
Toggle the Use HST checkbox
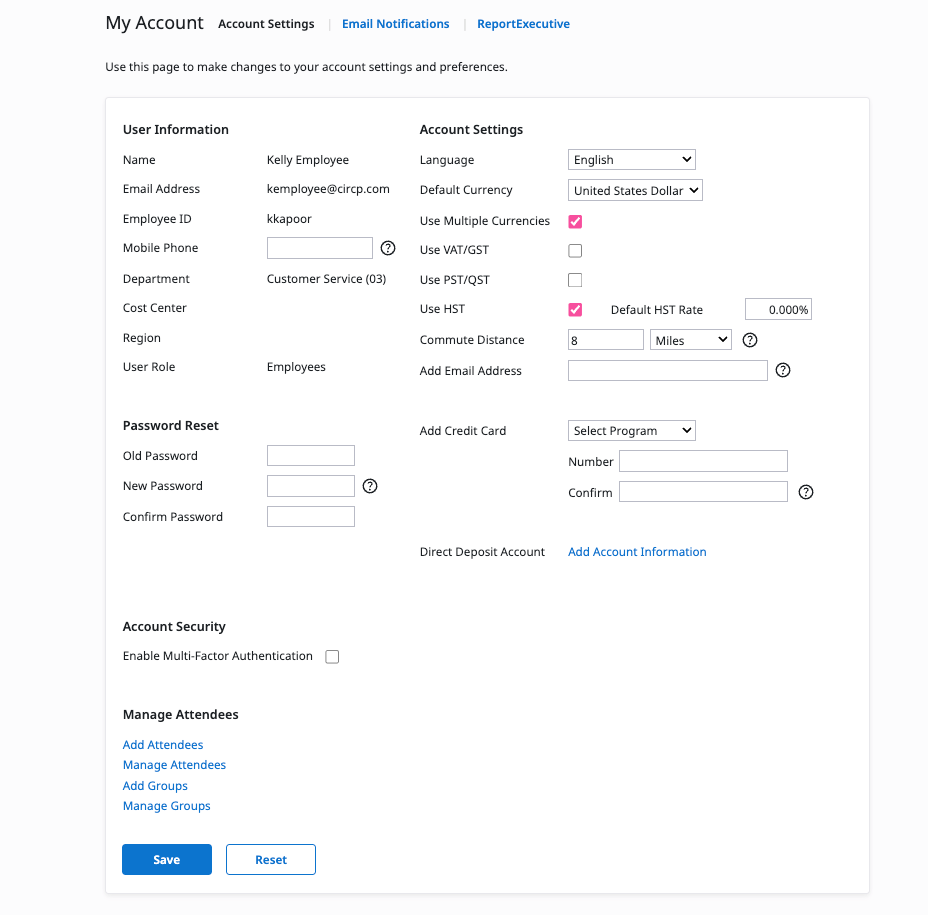[x=575, y=310]
